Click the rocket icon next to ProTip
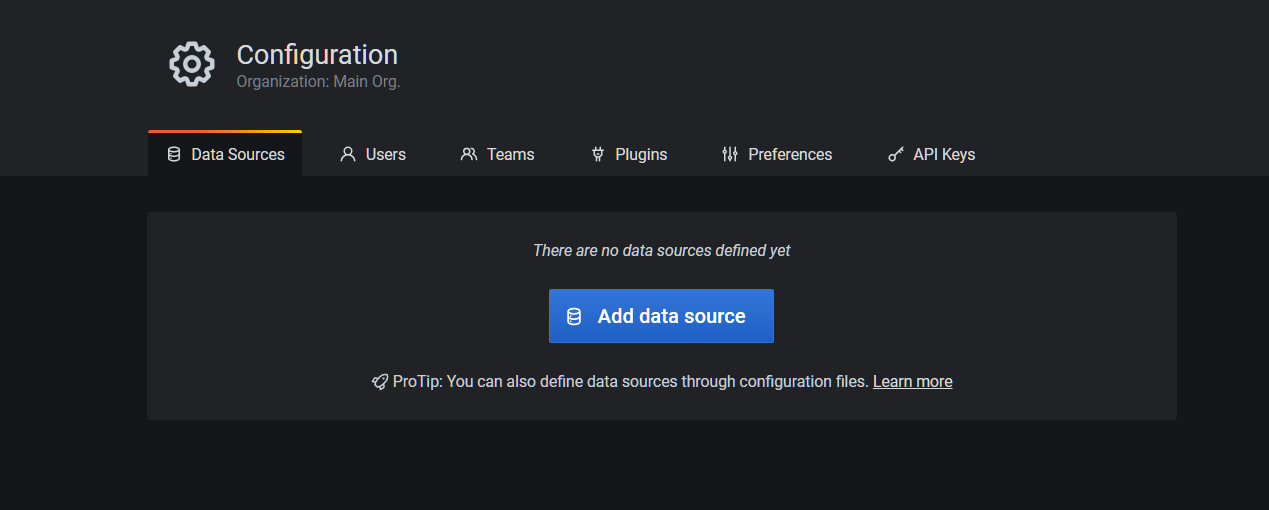 380,382
